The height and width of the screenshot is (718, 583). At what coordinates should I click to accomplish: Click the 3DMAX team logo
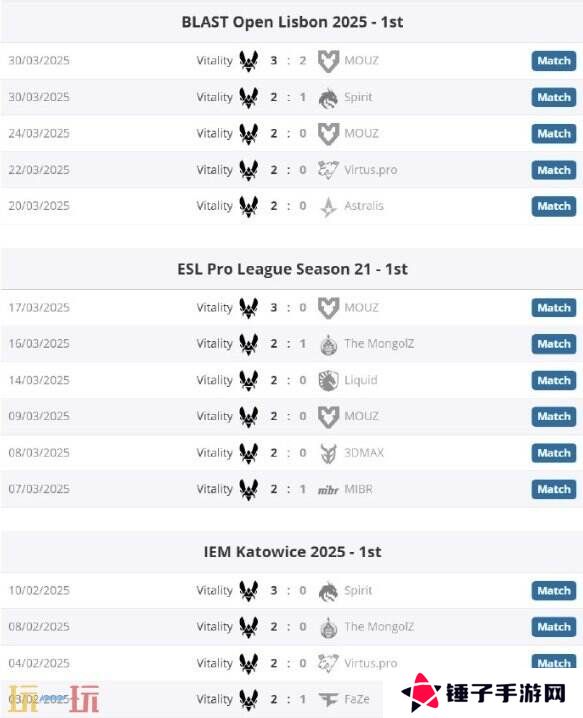328,453
